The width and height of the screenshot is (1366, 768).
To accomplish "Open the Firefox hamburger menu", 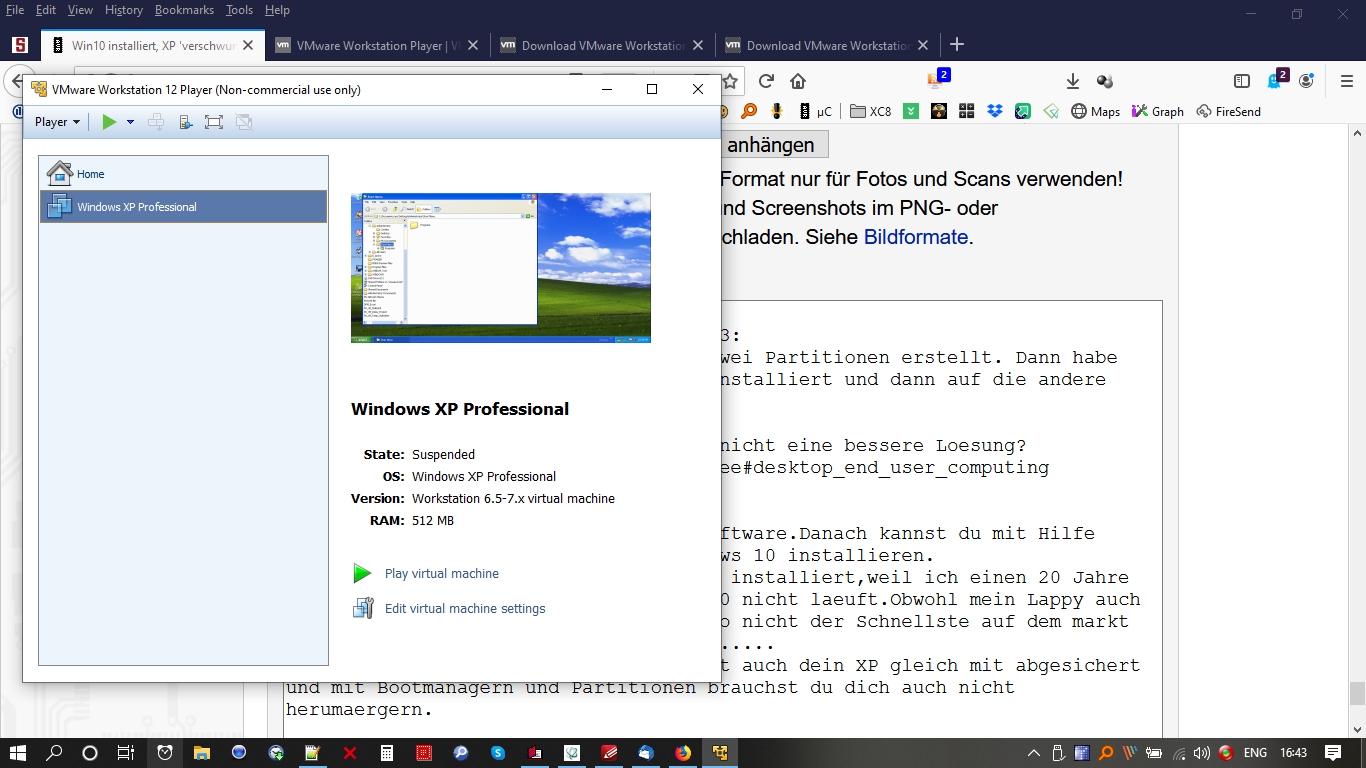I will [x=1345, y=81].
